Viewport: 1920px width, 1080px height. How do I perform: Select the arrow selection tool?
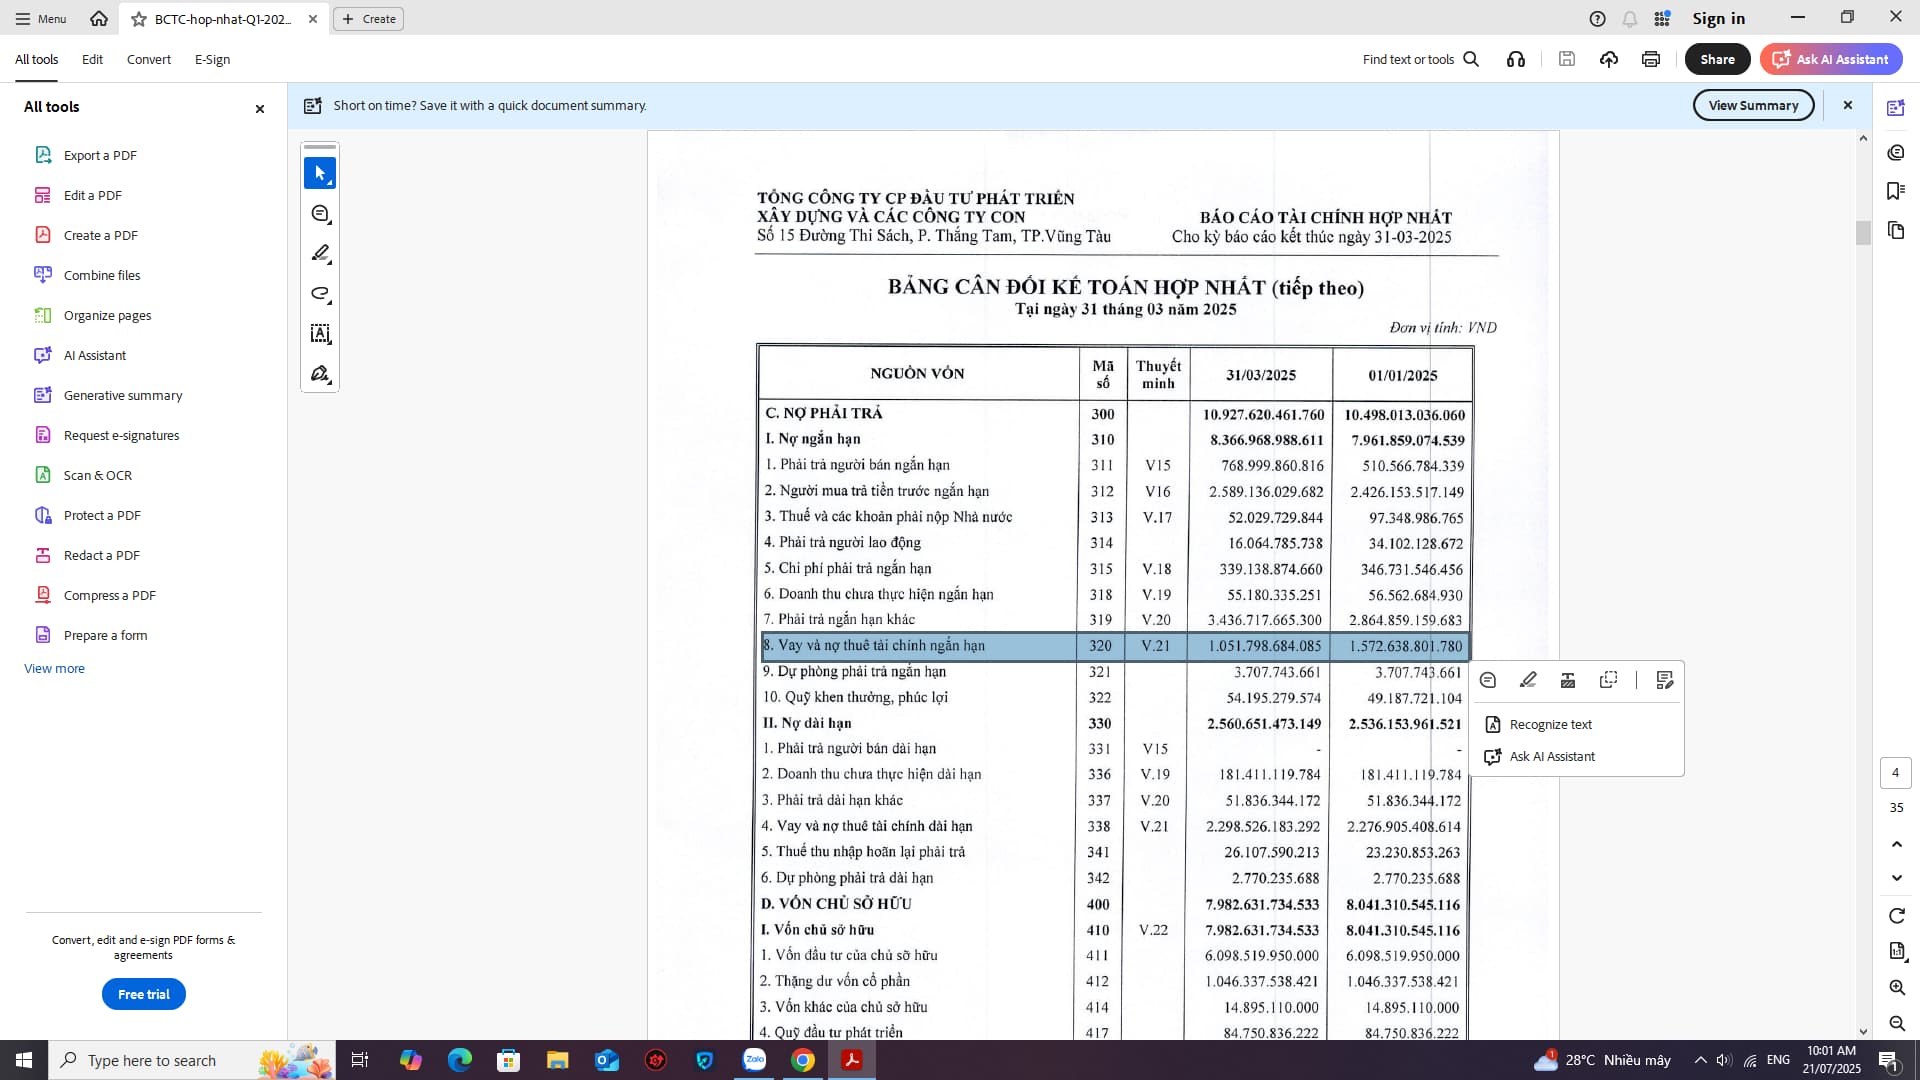tap(320, 173)
